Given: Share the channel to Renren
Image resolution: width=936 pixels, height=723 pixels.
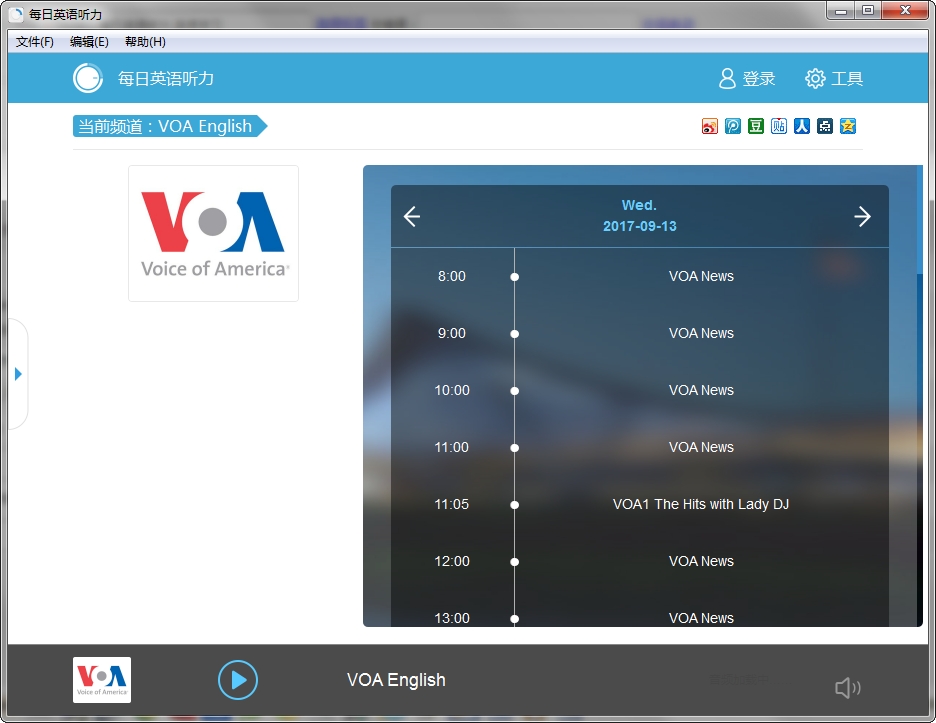Looking at the screenshot, I should pos(801,126).
